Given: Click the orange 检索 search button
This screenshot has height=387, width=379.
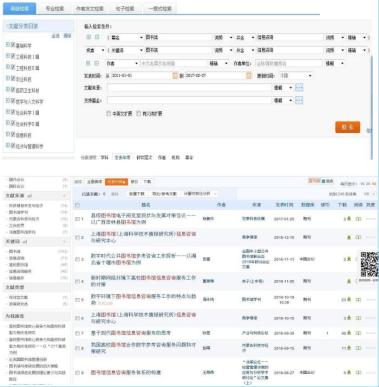Looking at the screenshot, I should tap(347, 127).
